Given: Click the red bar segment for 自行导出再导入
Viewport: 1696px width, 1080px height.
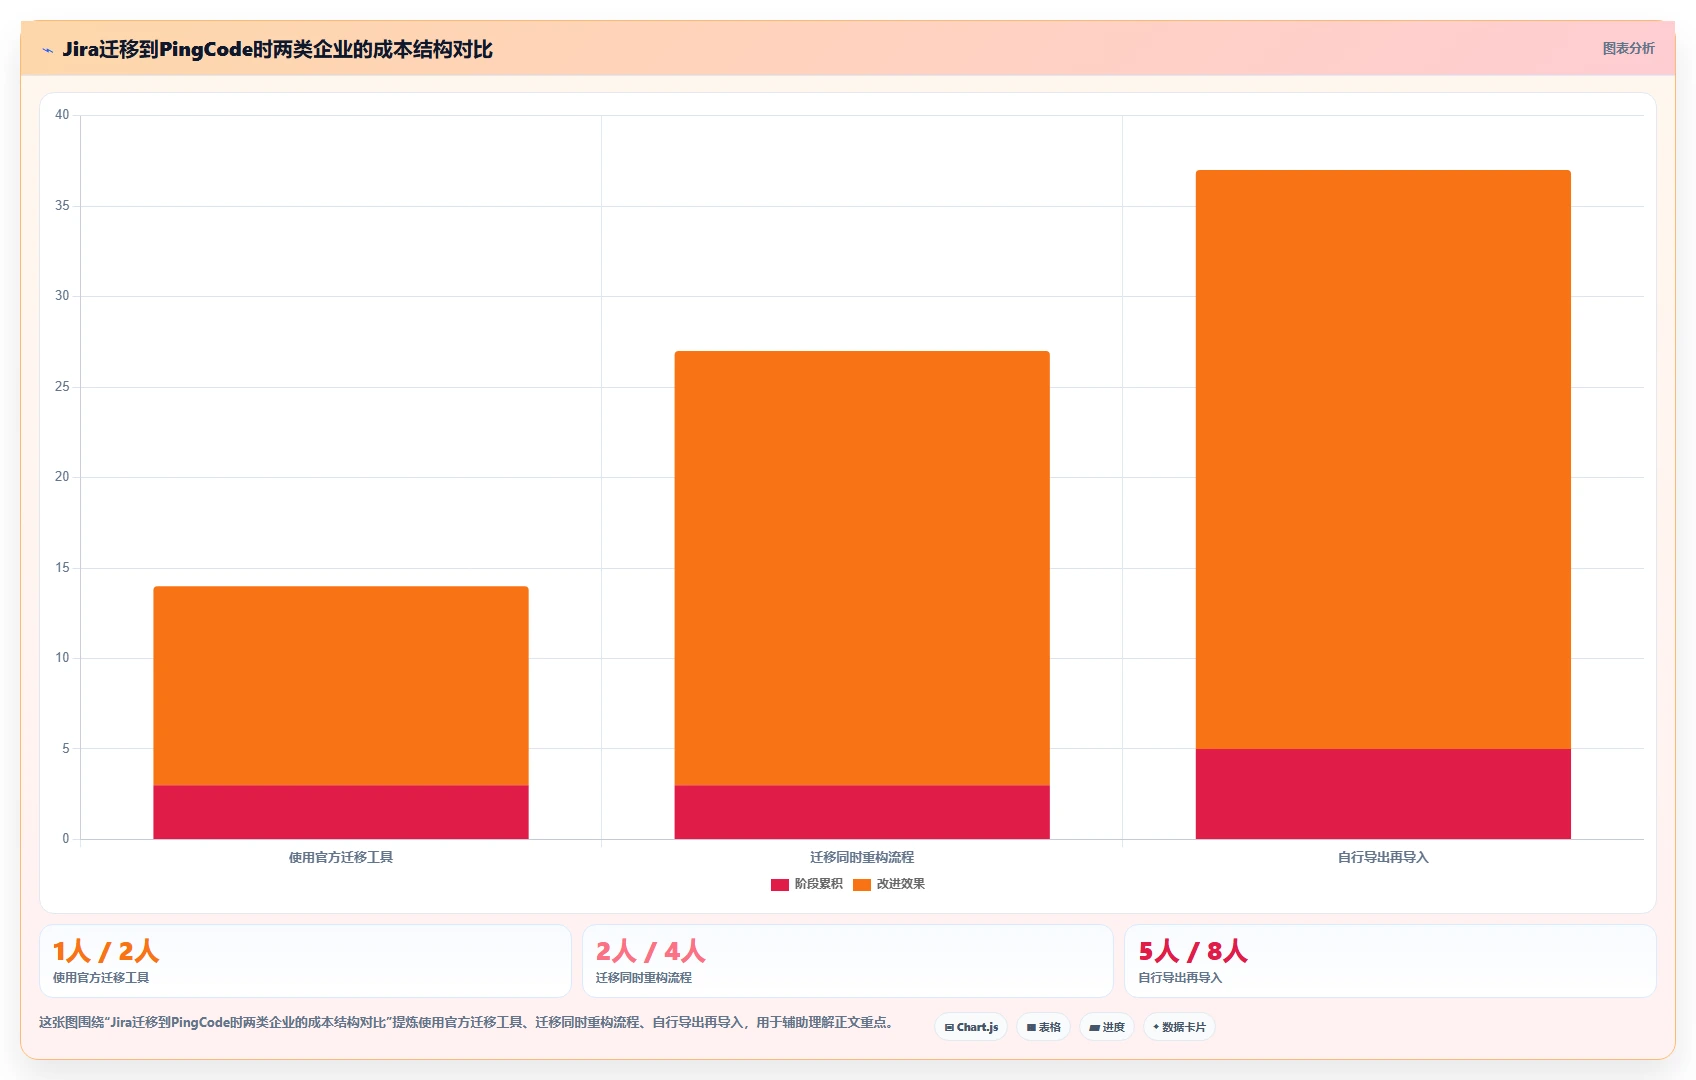Looking at the screenshot, I should coord(1383,794).
